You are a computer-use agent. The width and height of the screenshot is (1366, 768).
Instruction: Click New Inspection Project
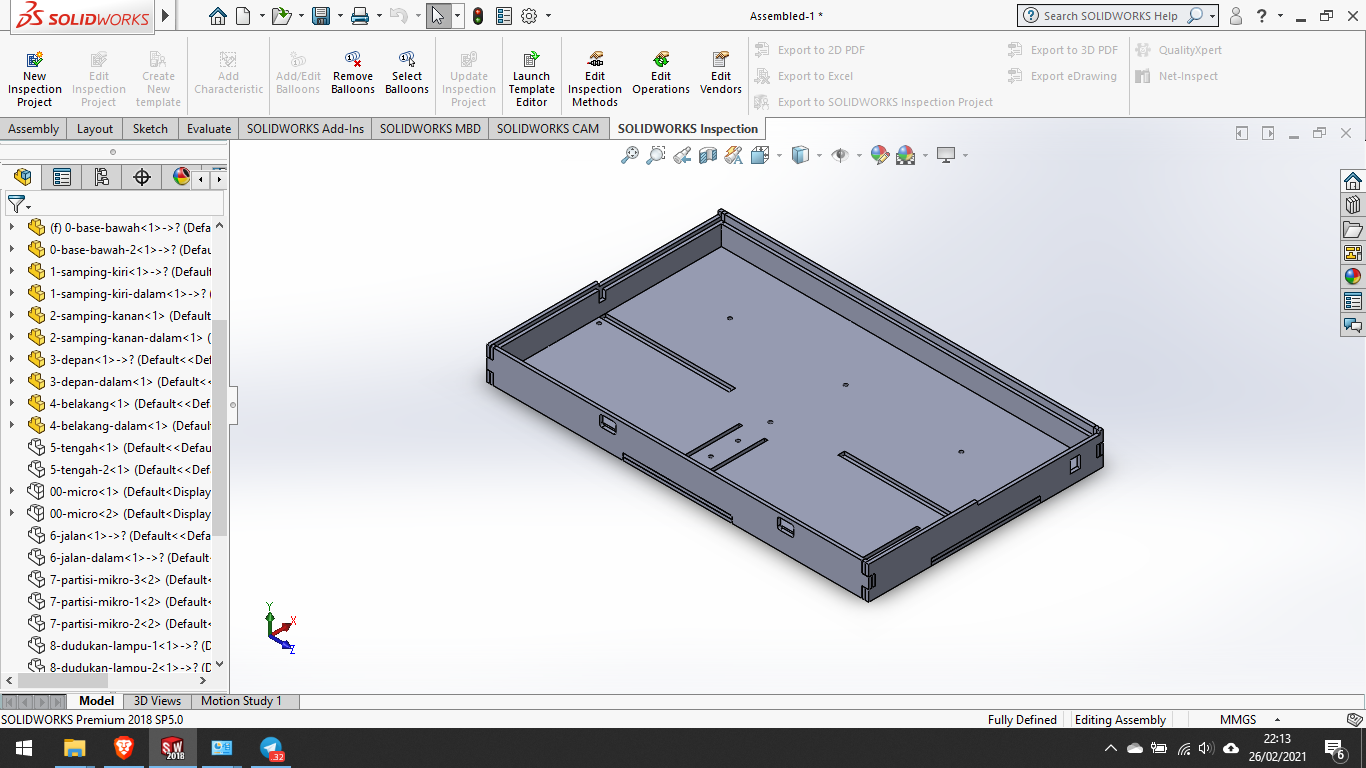click(34, 79)
